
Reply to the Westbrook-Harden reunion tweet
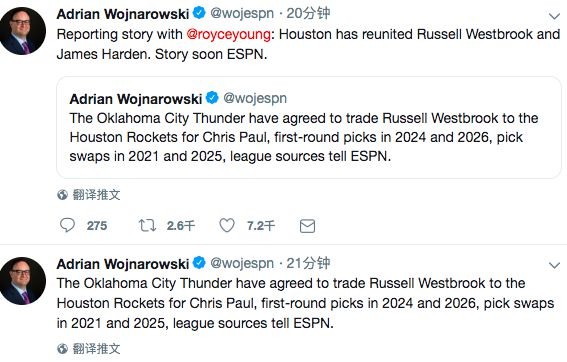pyautogui.click(x=67, y=225)
